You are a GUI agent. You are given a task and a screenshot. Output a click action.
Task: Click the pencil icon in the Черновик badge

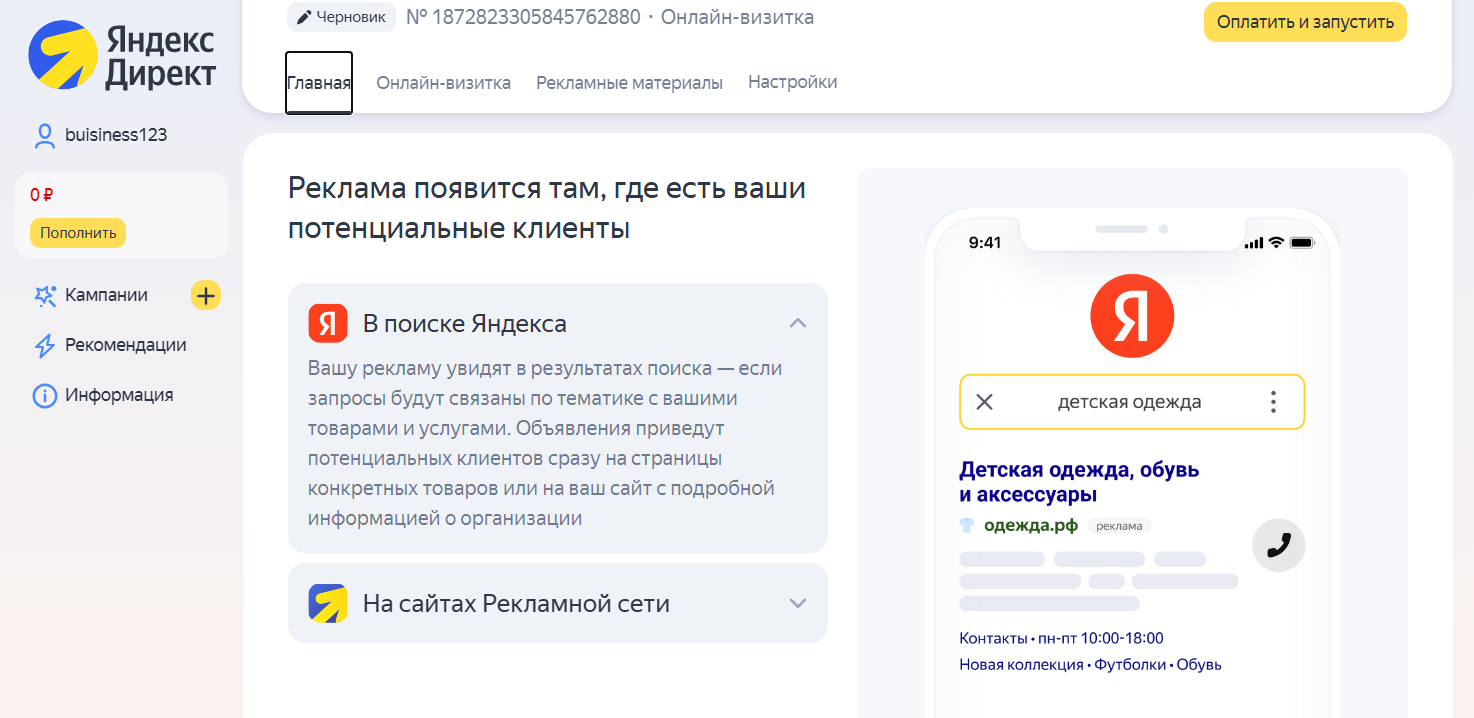tap(304, 17)
